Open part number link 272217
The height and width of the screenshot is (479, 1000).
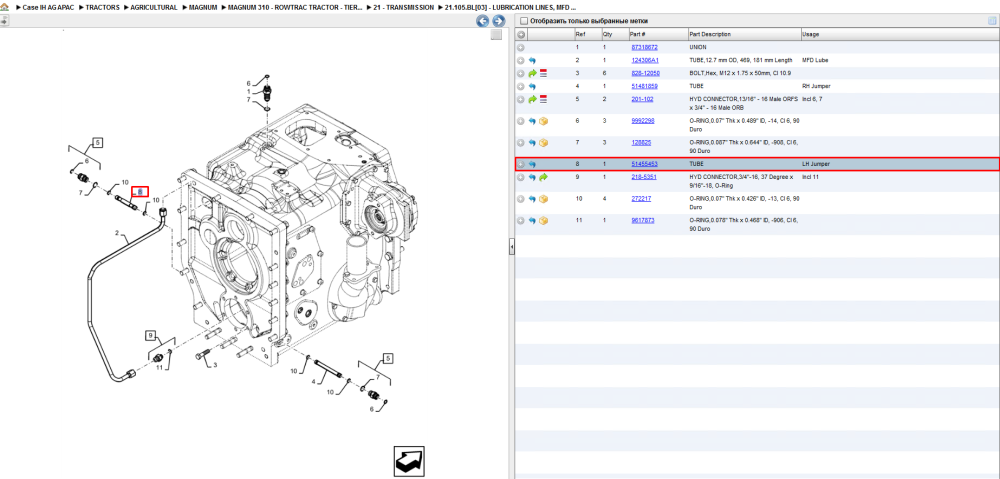pyautogui.click(x=641, y=198)
